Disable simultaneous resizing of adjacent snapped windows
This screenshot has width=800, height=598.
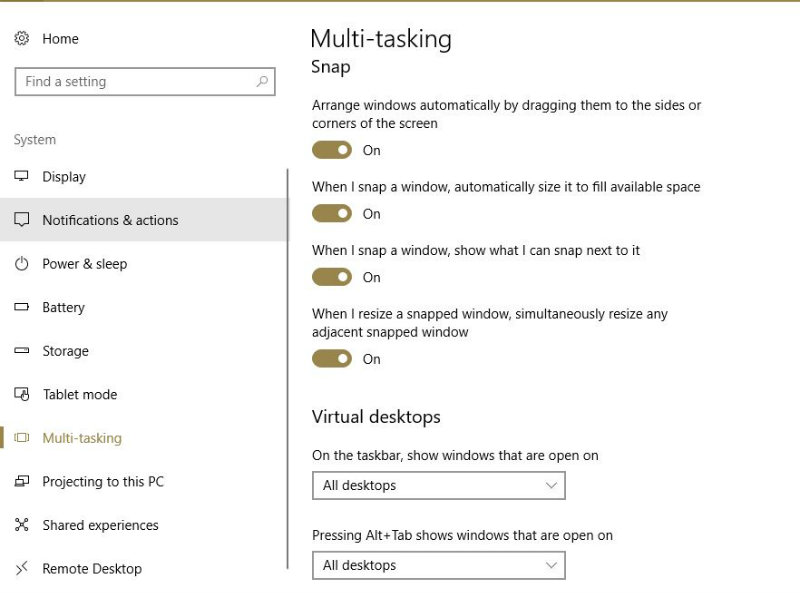332,359
